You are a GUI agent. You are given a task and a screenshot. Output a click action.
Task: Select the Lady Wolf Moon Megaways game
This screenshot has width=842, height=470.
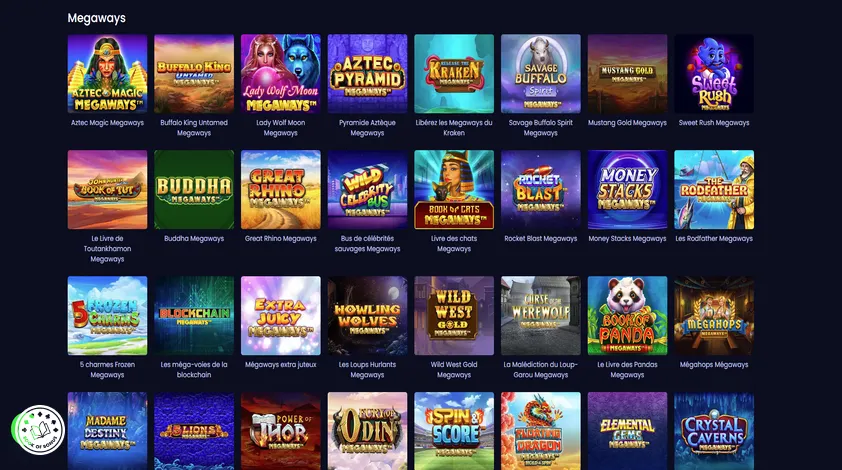281,74
